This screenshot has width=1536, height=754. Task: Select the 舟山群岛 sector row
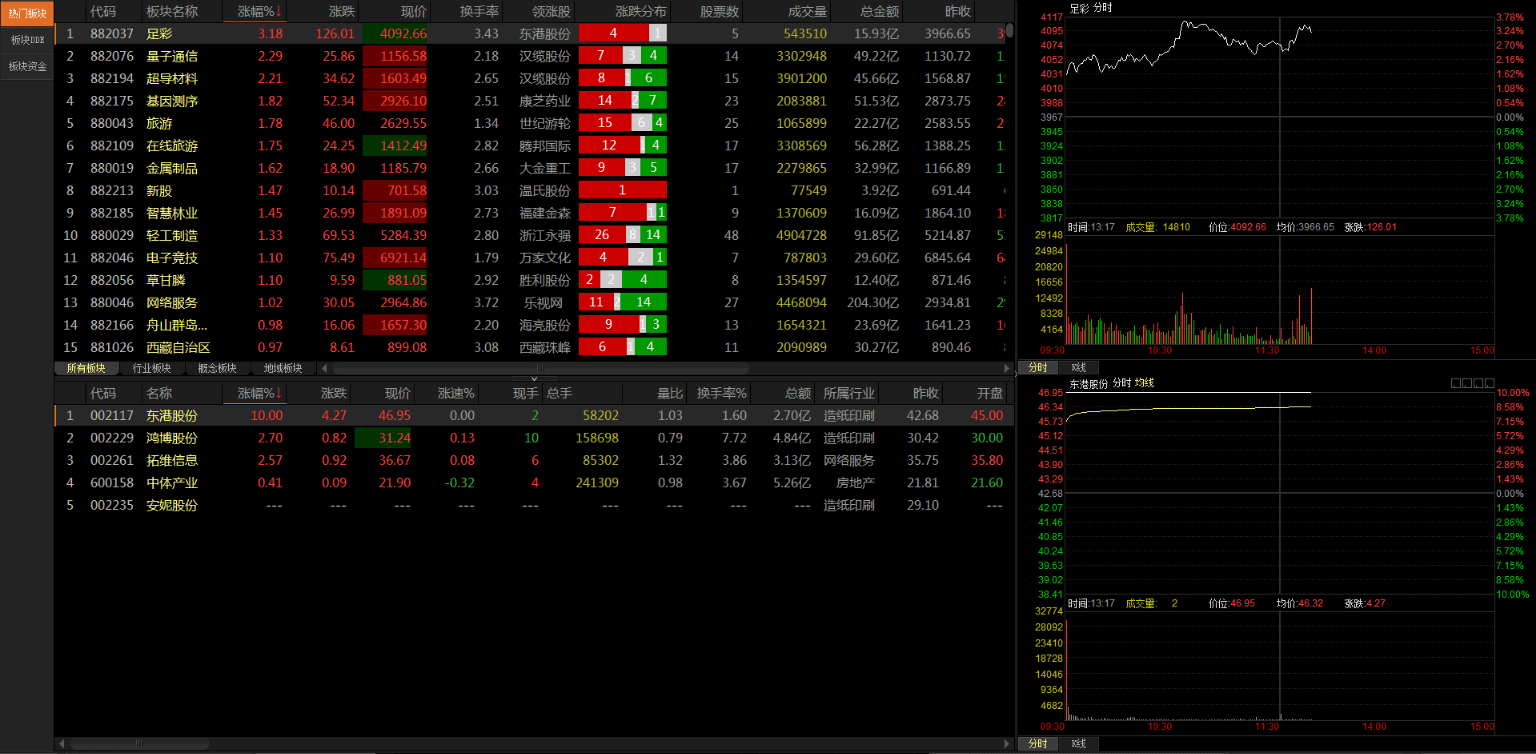tap(530, 325)
